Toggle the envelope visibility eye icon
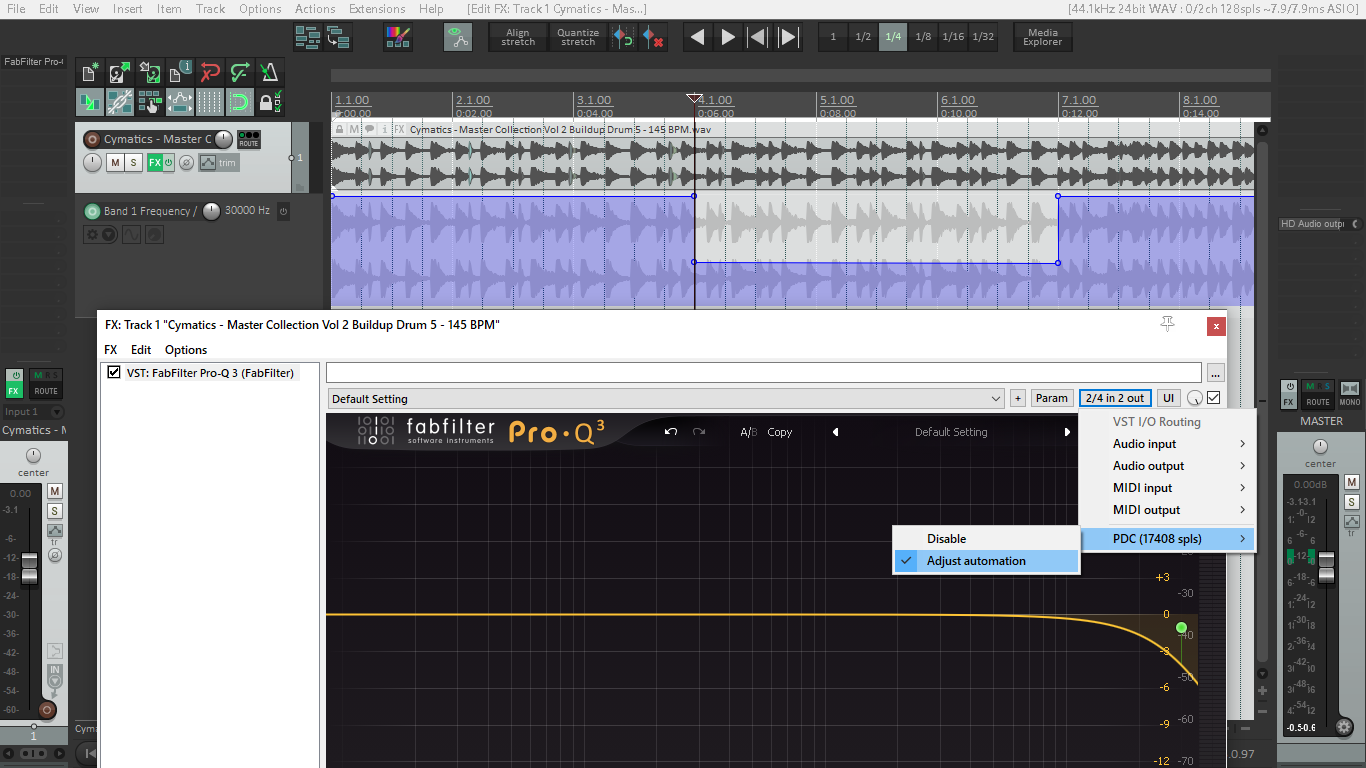 [458, 38]
